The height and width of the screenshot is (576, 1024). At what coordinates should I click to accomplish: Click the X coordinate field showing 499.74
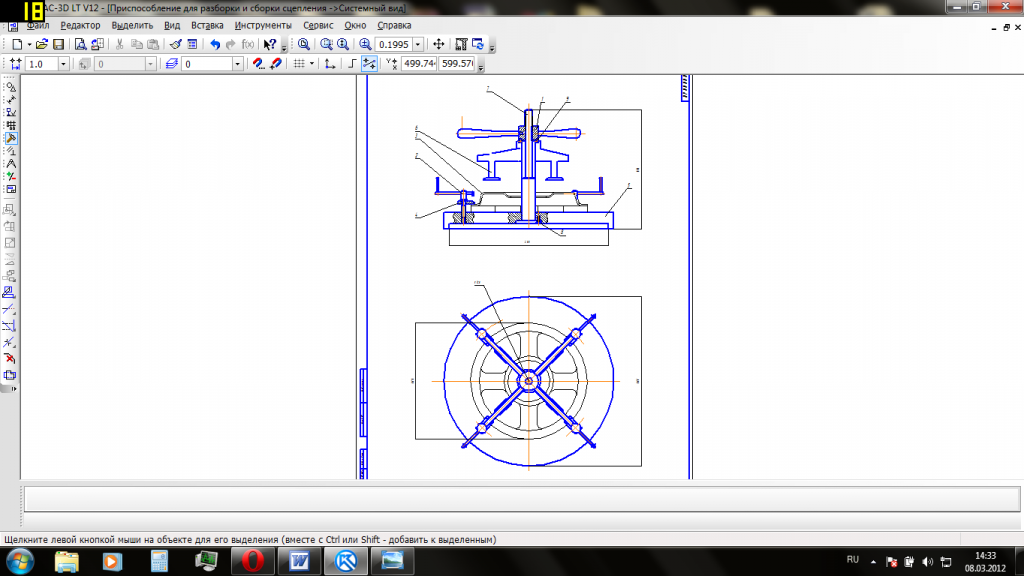tap(419, 64)
